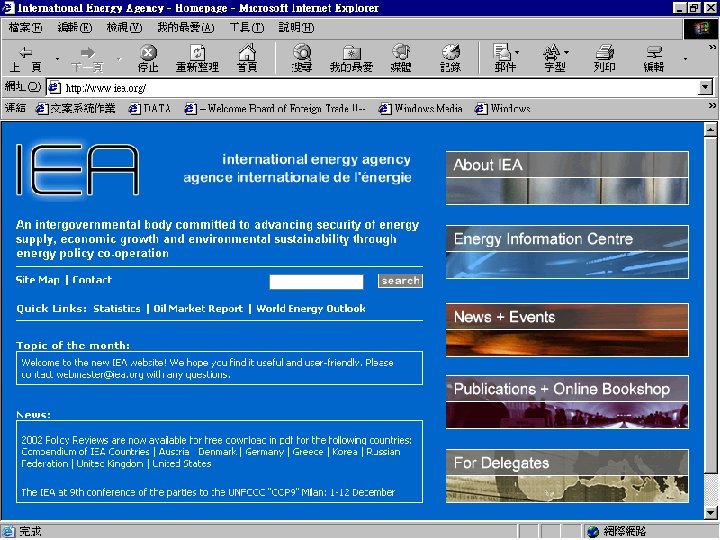
Task: Click the page icon in address bar
Action: pyautogui.click(x=55, y=87)
